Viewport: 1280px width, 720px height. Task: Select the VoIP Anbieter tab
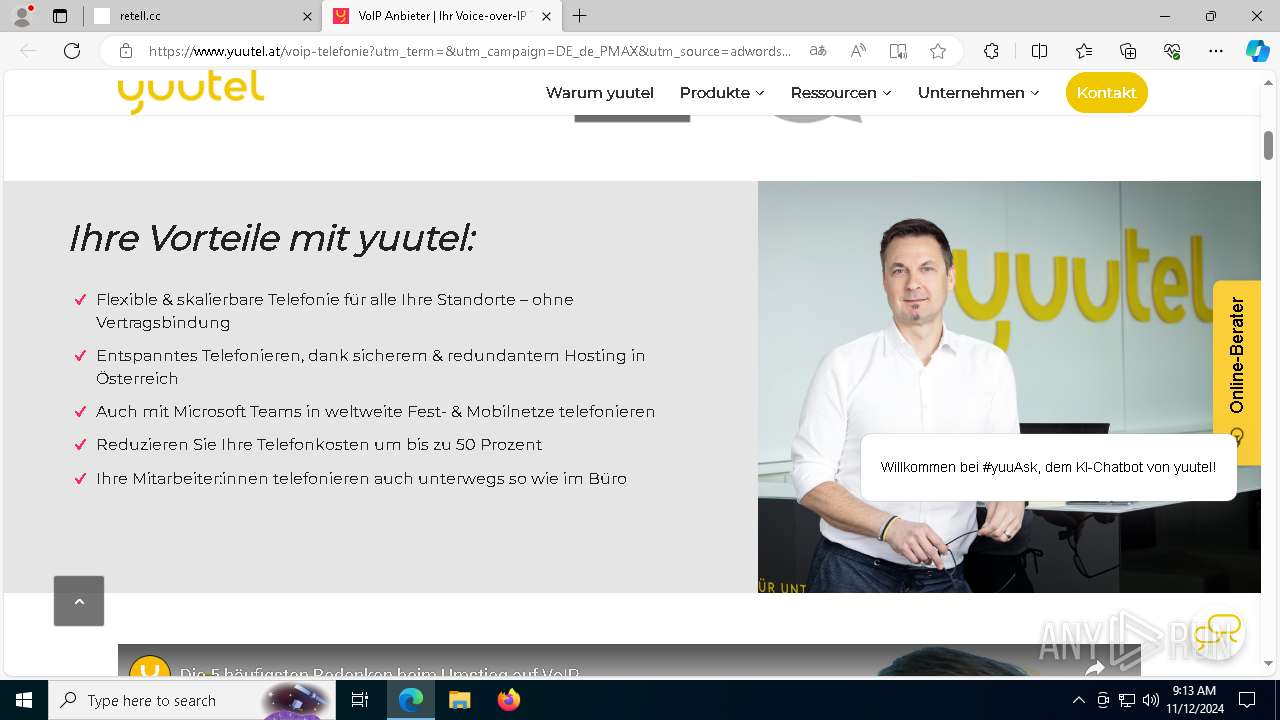click(442, 16)
